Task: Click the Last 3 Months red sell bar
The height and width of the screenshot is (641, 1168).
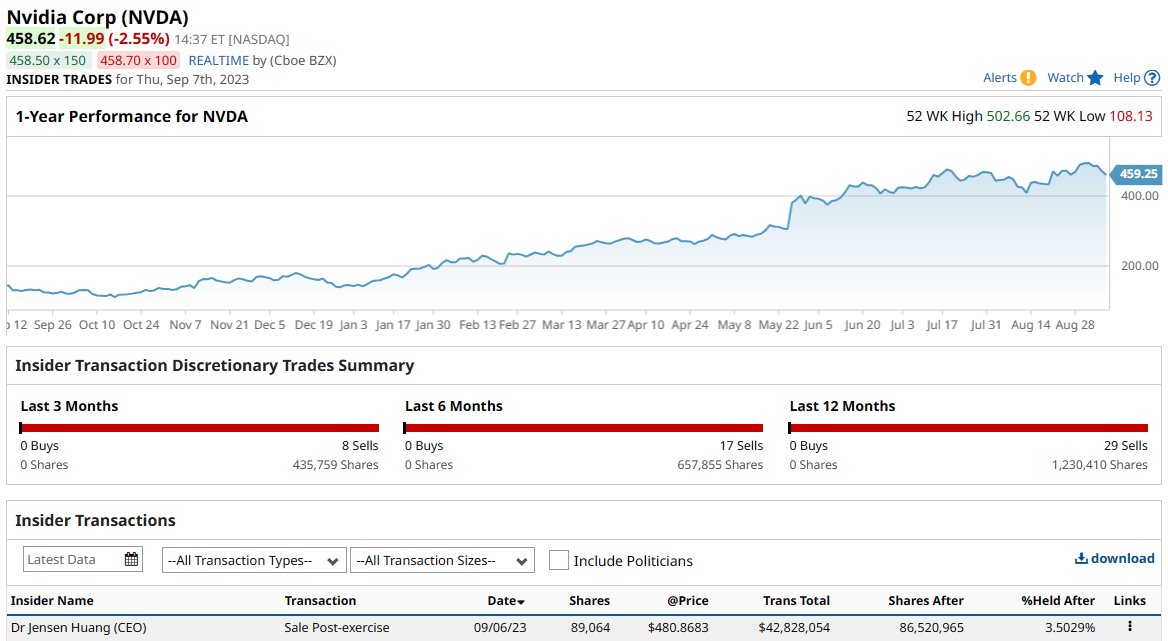Action: (200, 427)
